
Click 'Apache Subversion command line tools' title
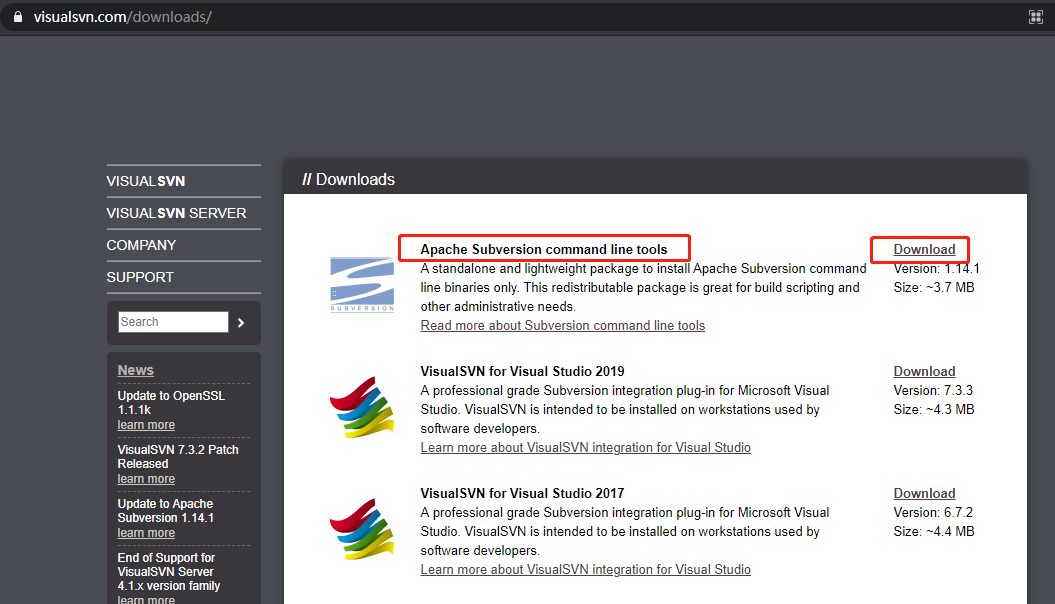[544, 250]
